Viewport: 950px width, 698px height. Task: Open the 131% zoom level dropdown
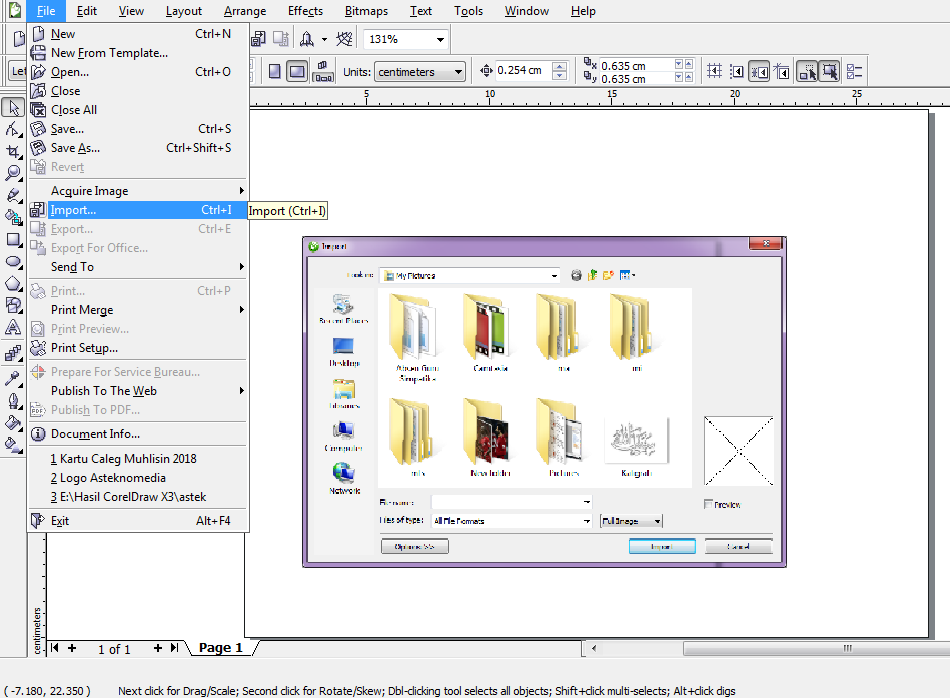440,39
